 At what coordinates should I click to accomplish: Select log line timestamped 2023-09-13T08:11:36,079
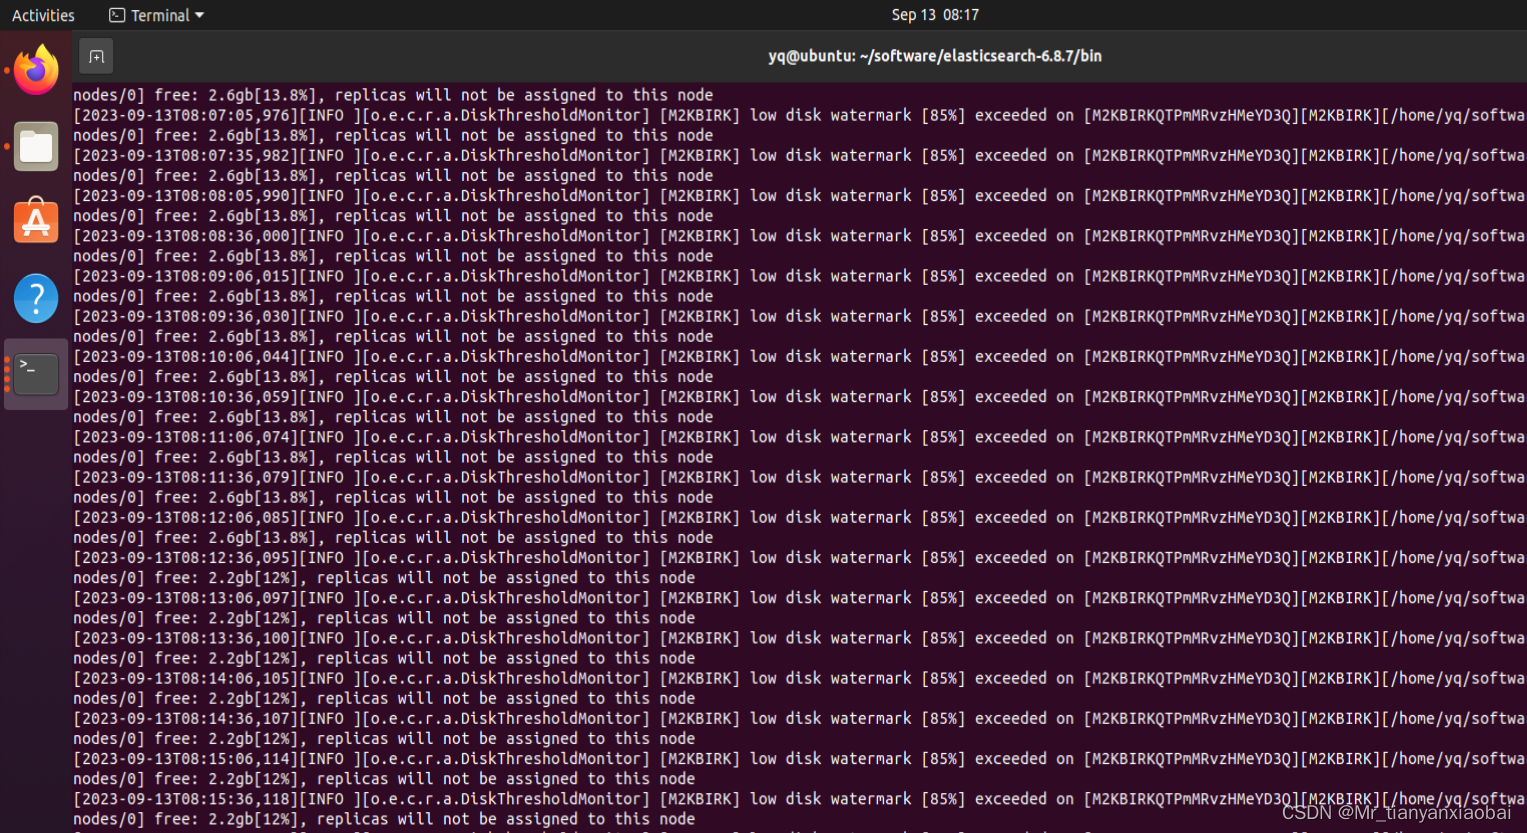[x=800, y=477]
